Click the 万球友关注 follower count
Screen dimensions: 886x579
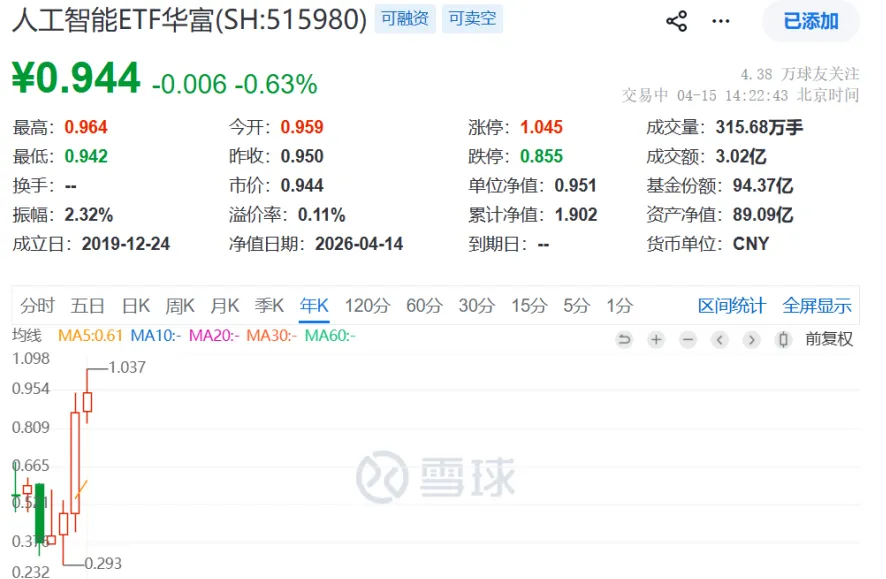[x=800, y=74]
